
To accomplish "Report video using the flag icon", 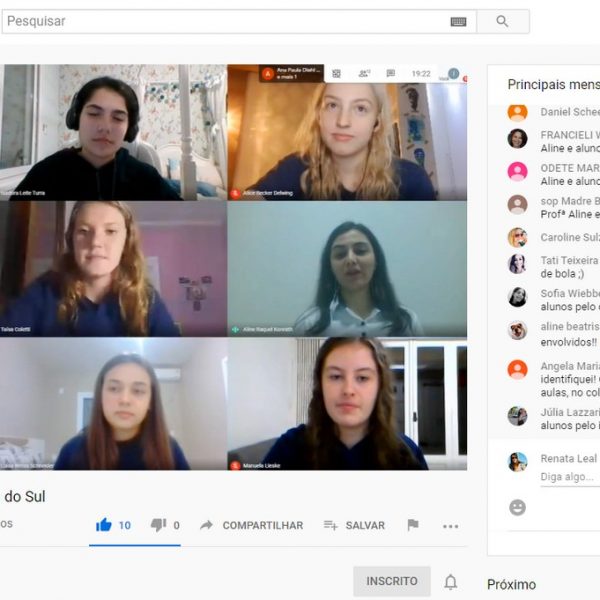I will coord(413,525).
